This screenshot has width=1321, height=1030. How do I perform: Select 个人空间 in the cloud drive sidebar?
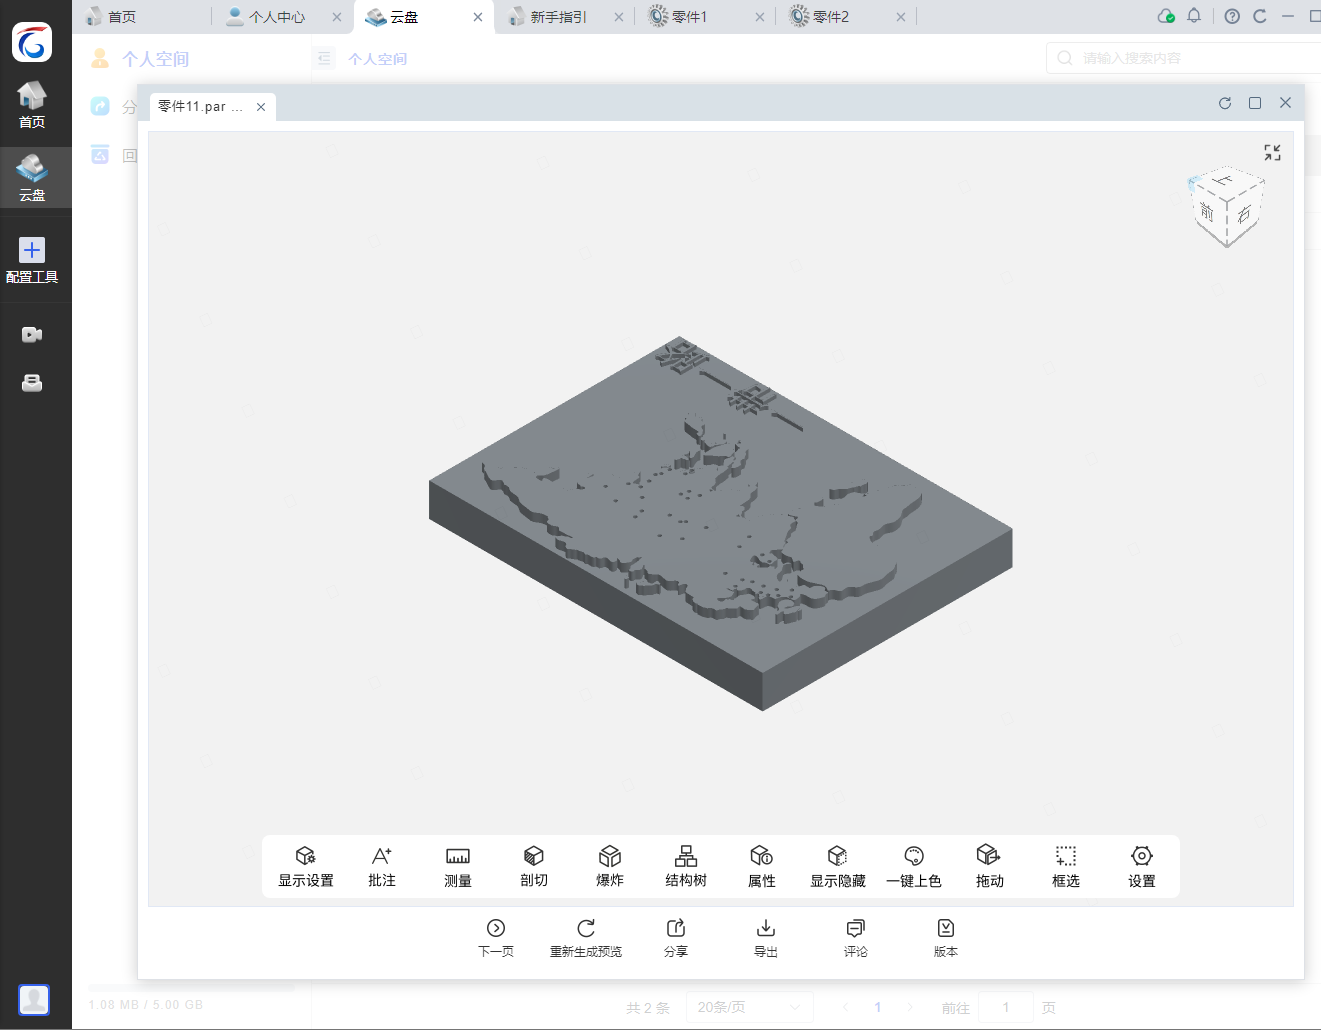[x=156, y=59]
